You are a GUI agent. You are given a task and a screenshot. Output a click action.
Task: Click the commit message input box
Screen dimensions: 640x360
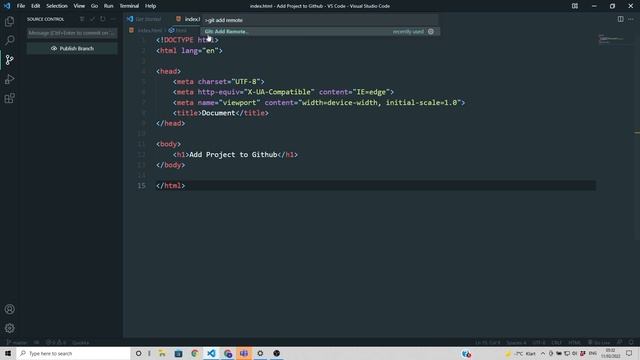72,33
